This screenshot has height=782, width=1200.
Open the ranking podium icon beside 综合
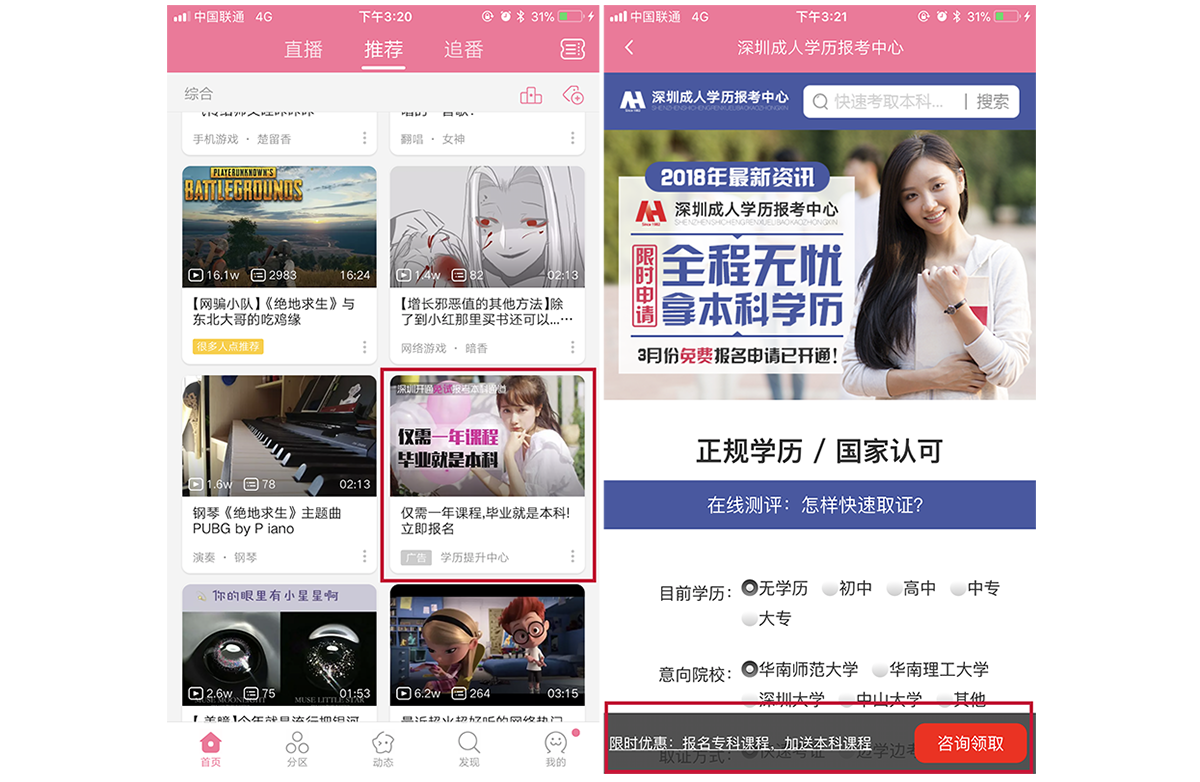tap(531, 94)
